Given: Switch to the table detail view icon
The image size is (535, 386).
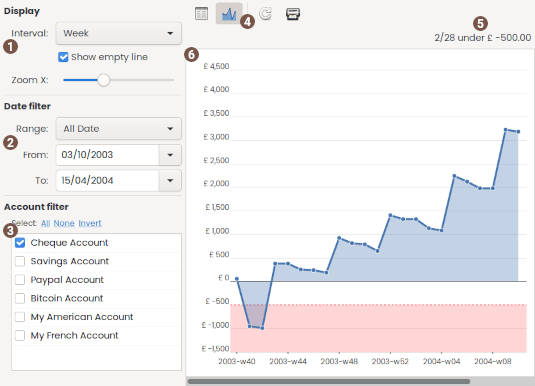Looking at the screenshot, I should tap(201, 14).
